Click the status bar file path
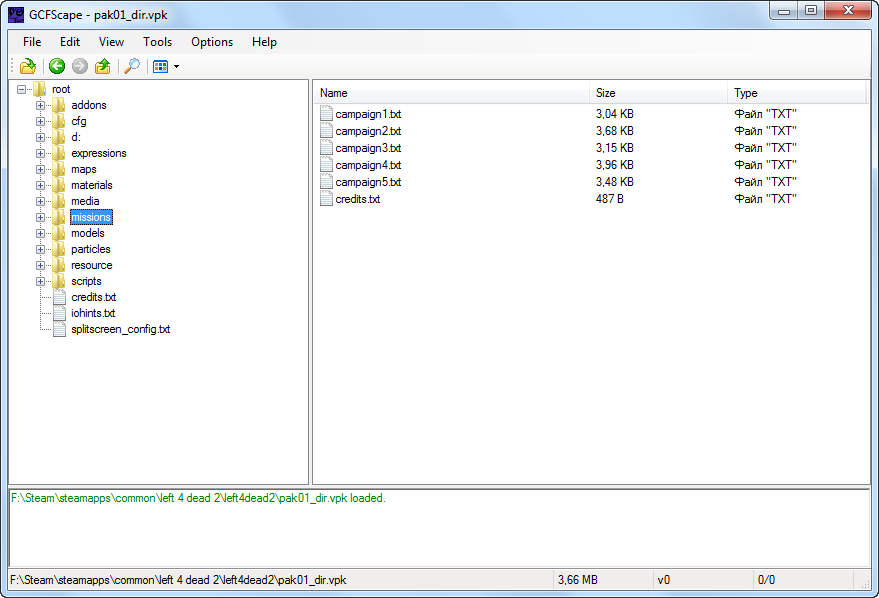Screen dimensions: 879x598 point(178,580)
